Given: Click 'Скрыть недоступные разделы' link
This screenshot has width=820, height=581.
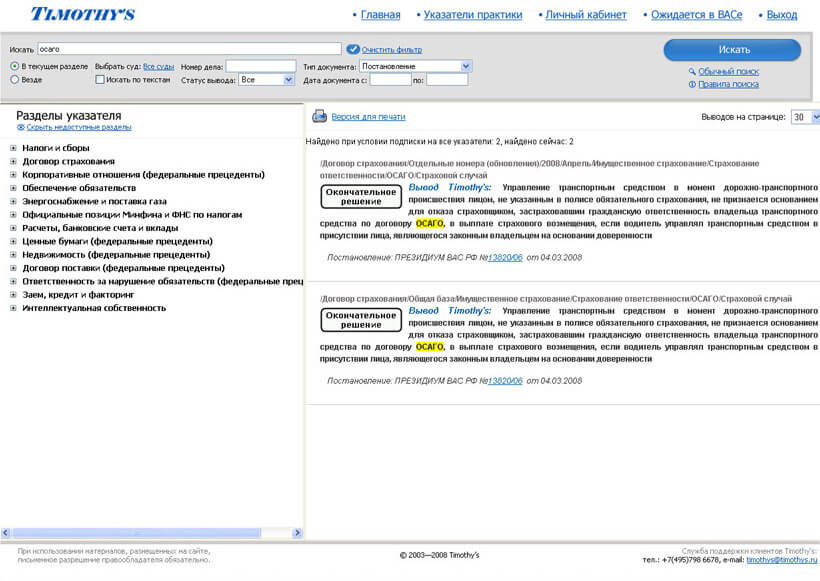Looking at the screenshot, I should (x=79, y=127).
